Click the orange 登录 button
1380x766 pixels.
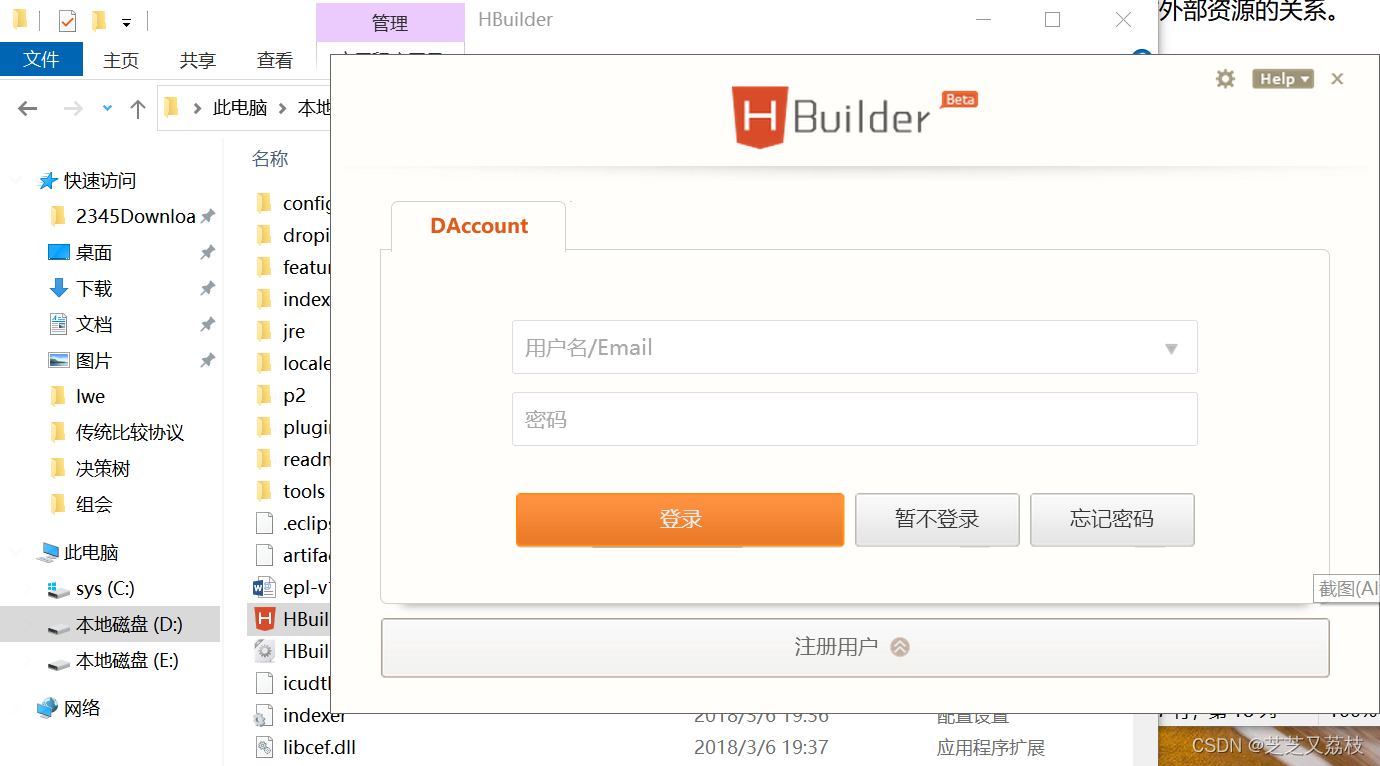pos(680,519)
